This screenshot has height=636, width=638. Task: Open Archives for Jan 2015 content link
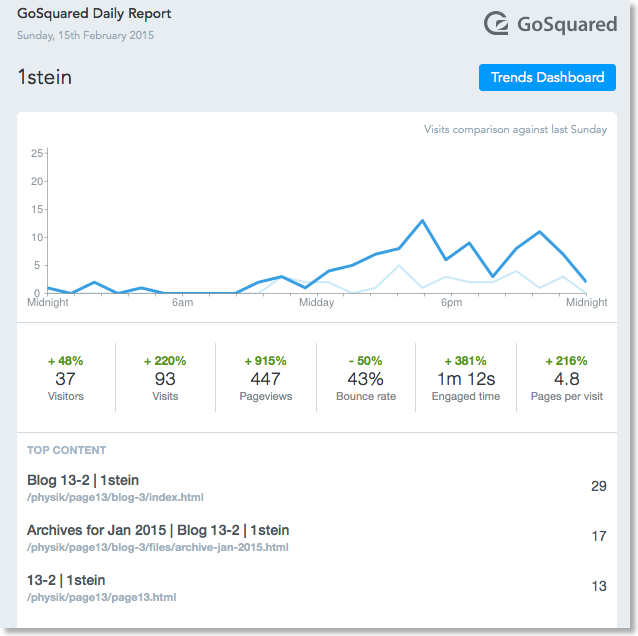158,530
